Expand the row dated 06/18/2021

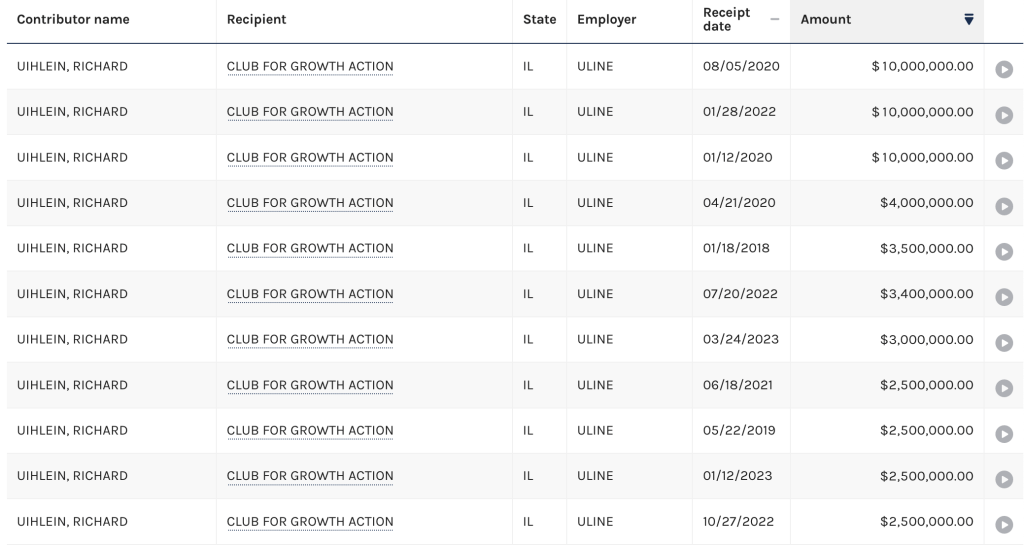coord(1004,388)
